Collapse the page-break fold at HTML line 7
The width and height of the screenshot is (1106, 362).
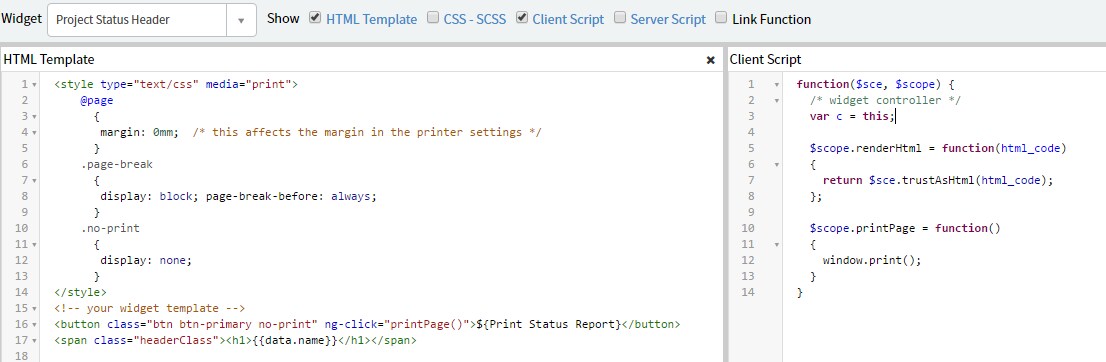pyautogui.click(x=35, y=181)
